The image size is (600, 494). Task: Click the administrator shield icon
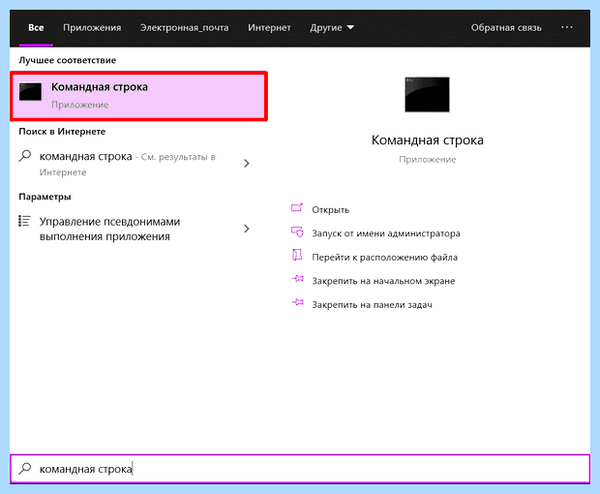(x=297, y=232)
